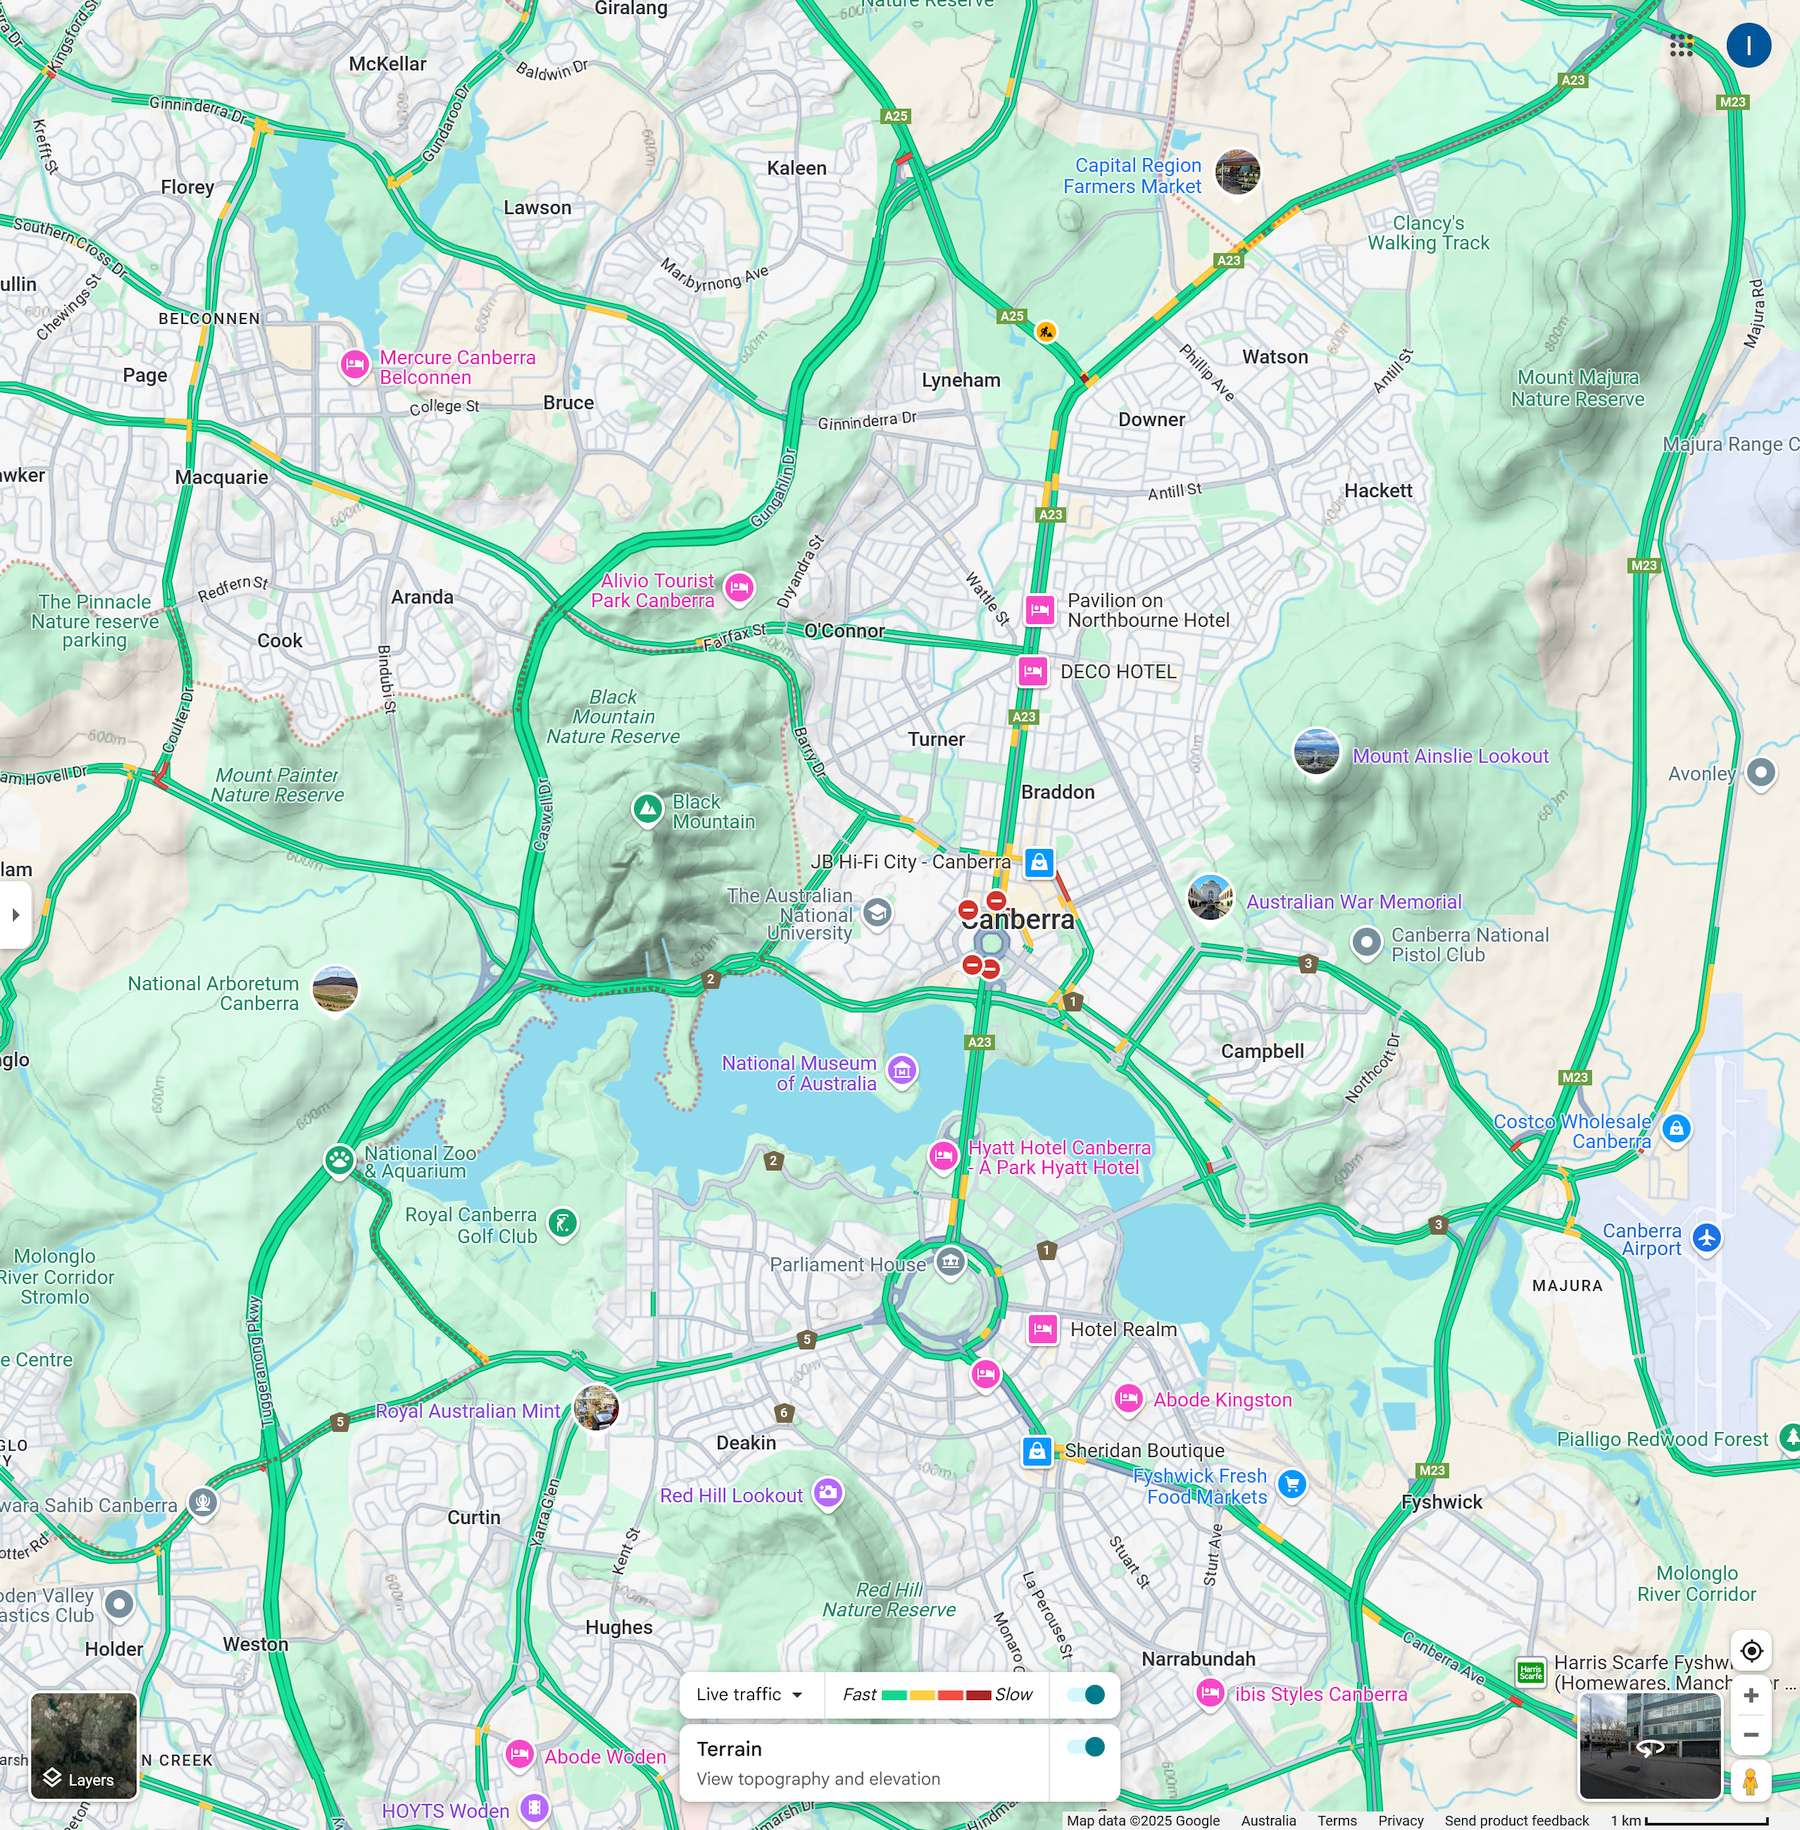Click the Royal Australian Mint photo thumbnail
The image size is (1800, 1830).
coord(597,1407)
